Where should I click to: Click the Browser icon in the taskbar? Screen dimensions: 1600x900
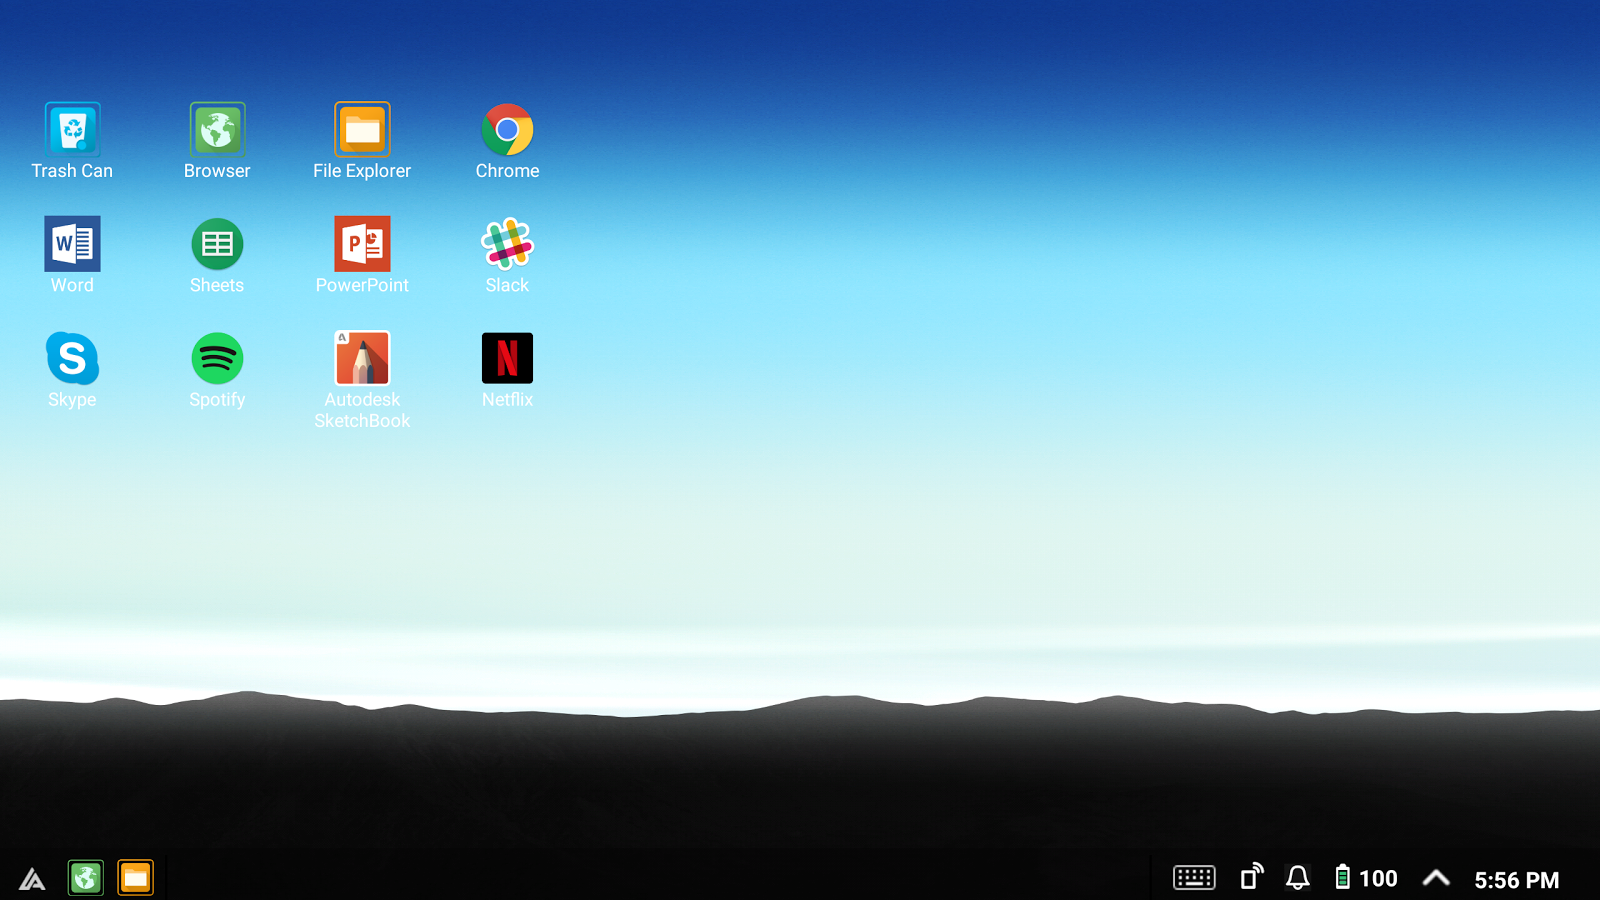point(86,878)
